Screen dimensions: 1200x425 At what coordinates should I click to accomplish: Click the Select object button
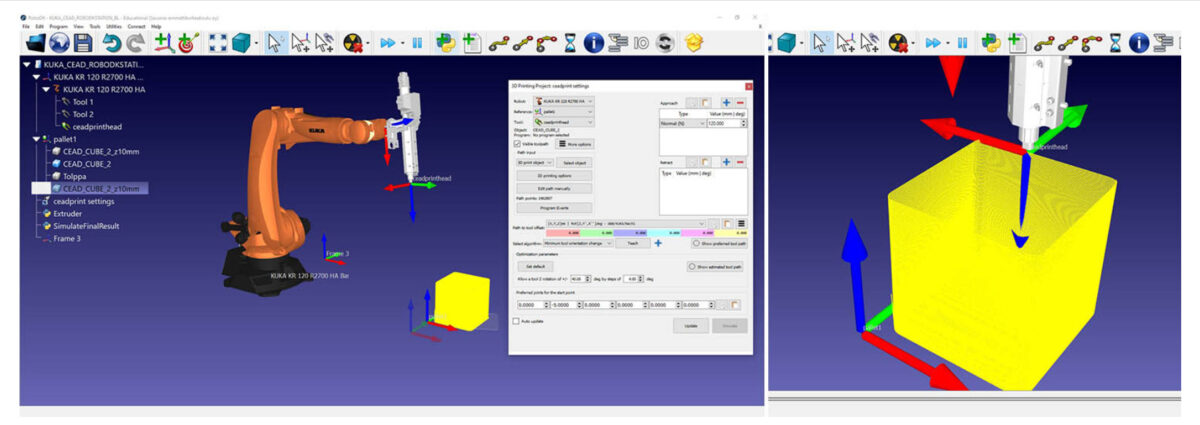tap(574, 162)
